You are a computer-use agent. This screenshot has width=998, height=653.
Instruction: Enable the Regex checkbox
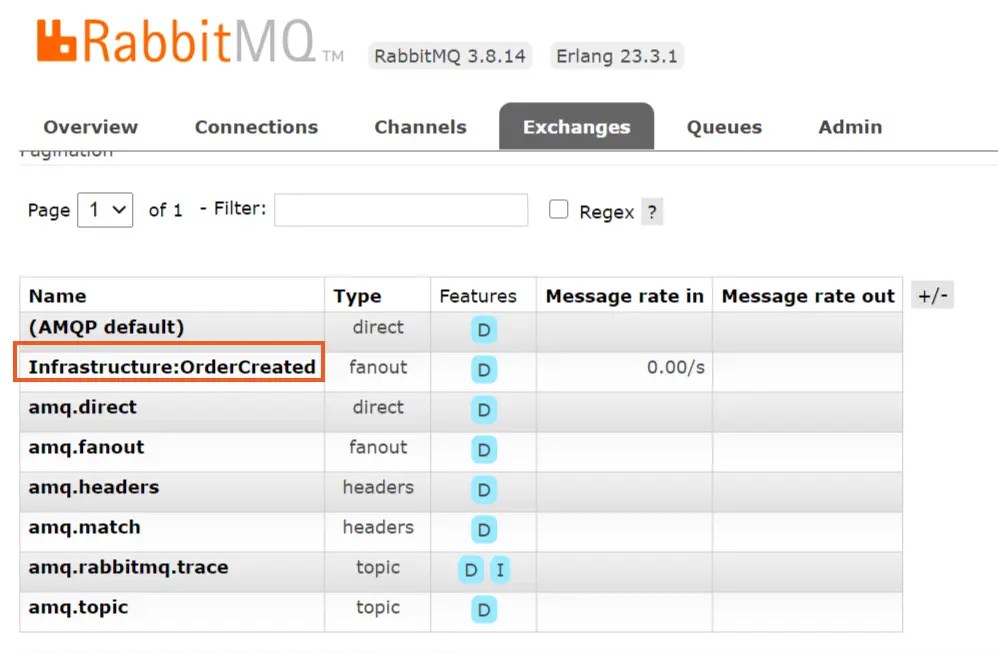pyautogui.click(x=558, y=210)
